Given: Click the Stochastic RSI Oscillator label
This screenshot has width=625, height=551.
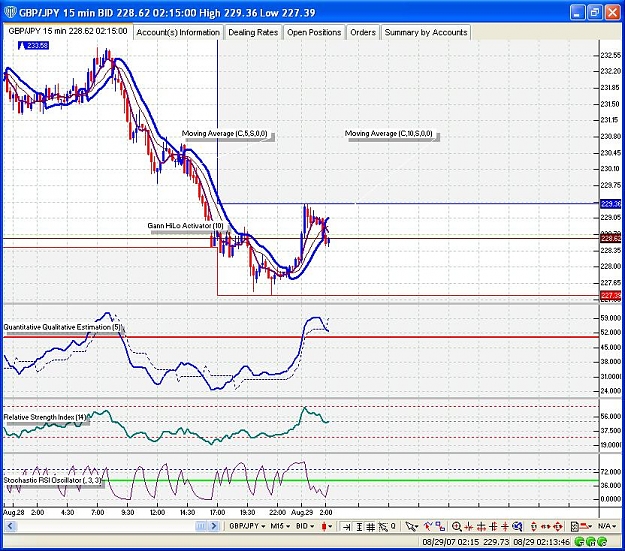Looking at the screenshot, I should pyautogui.click(x=52, y=480).
